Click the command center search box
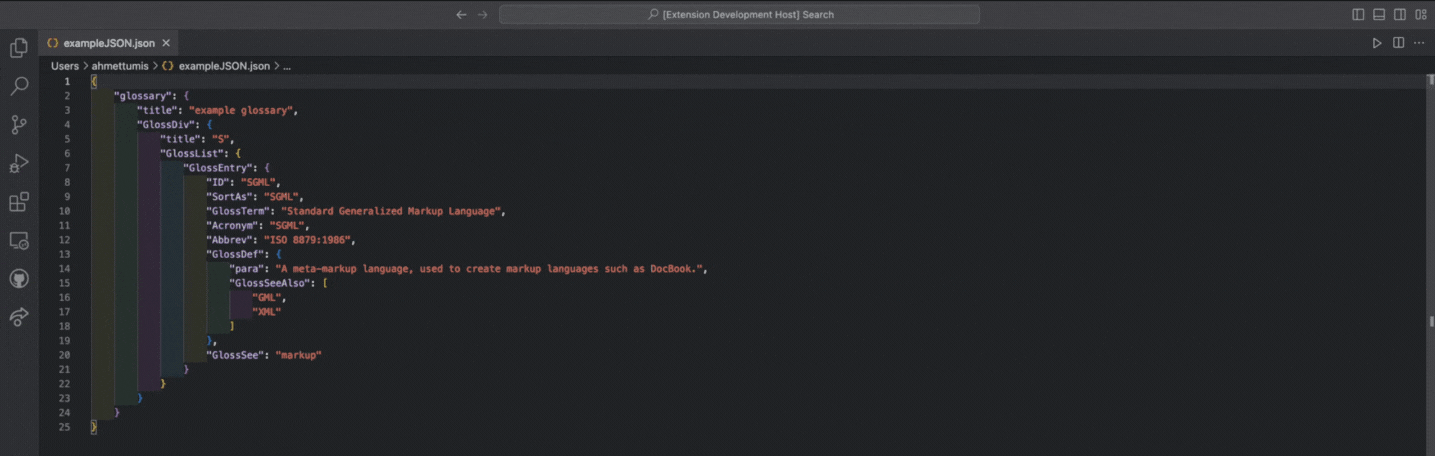 coord(739,14)
